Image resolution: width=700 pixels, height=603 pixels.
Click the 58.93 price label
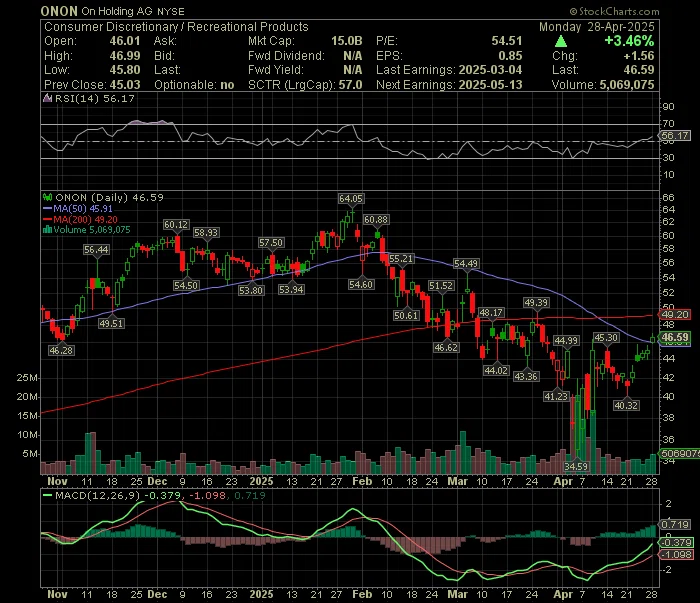206,233
